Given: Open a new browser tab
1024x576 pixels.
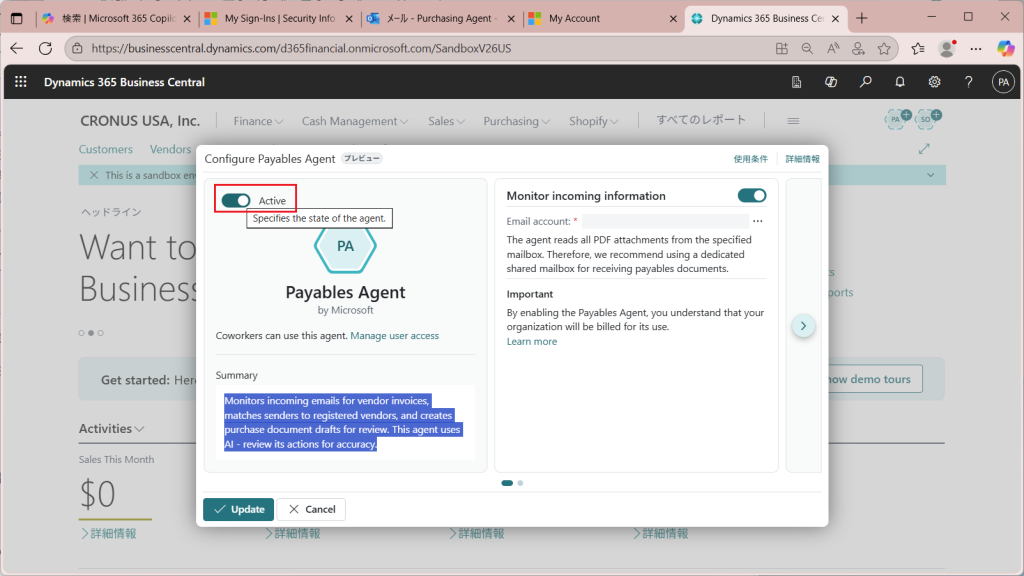Looking at the screenshot, I should click(x=862, y=18).
